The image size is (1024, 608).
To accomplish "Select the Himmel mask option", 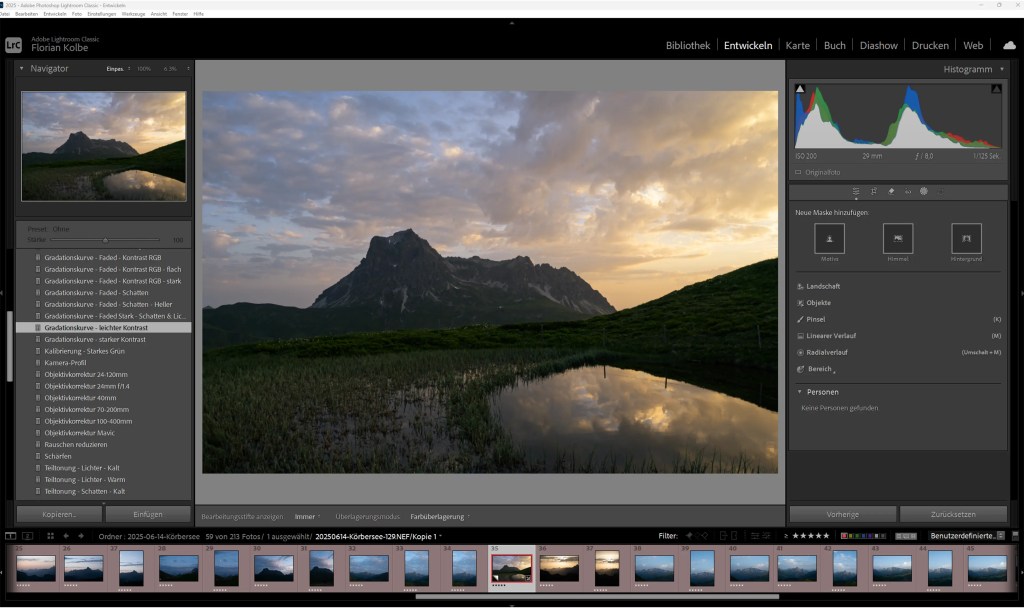I will click(x=896, y=240).
